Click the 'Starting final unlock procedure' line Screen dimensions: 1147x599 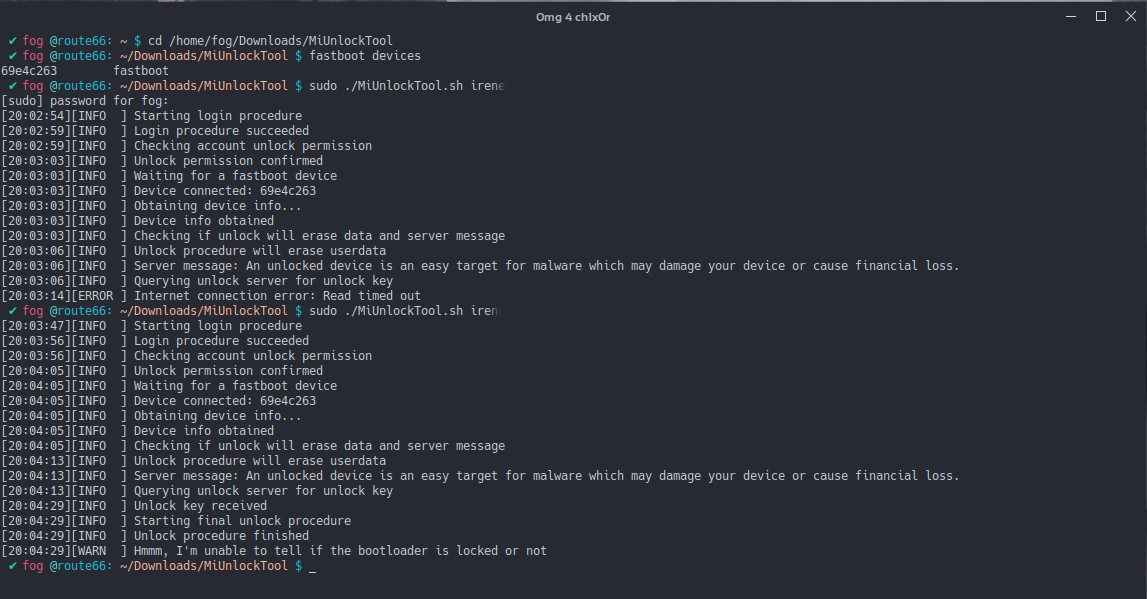(242, 521)
